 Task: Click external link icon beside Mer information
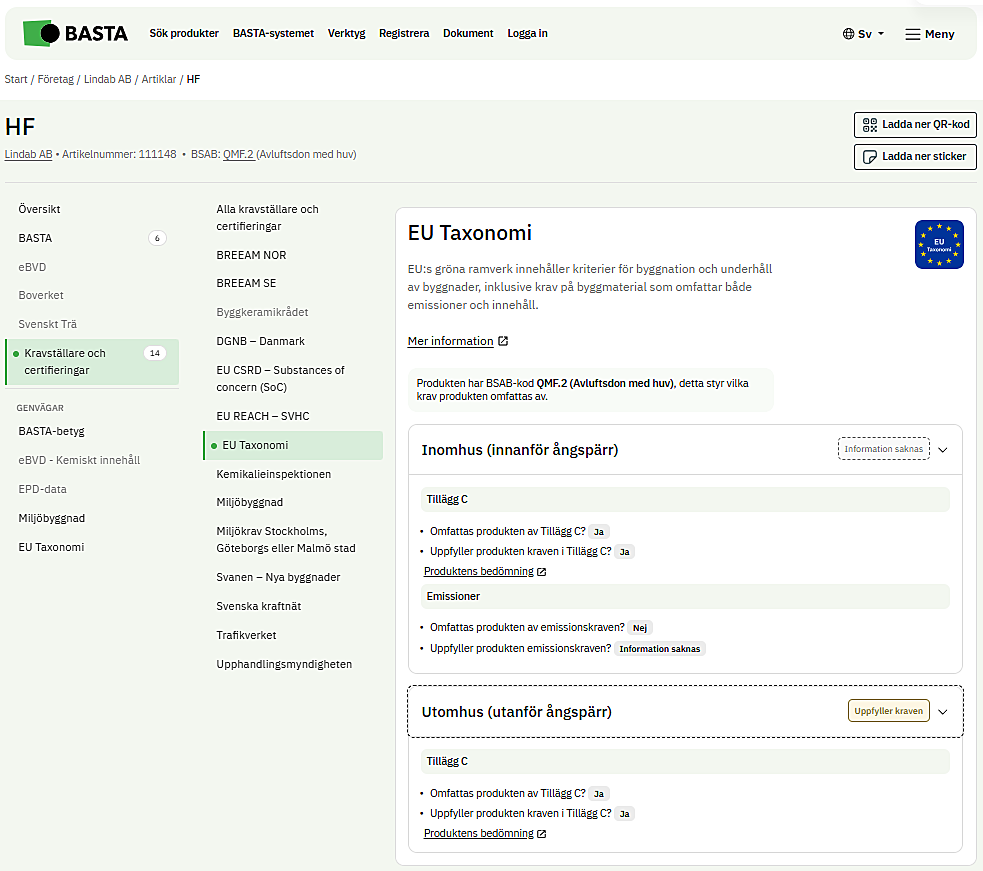503,341
